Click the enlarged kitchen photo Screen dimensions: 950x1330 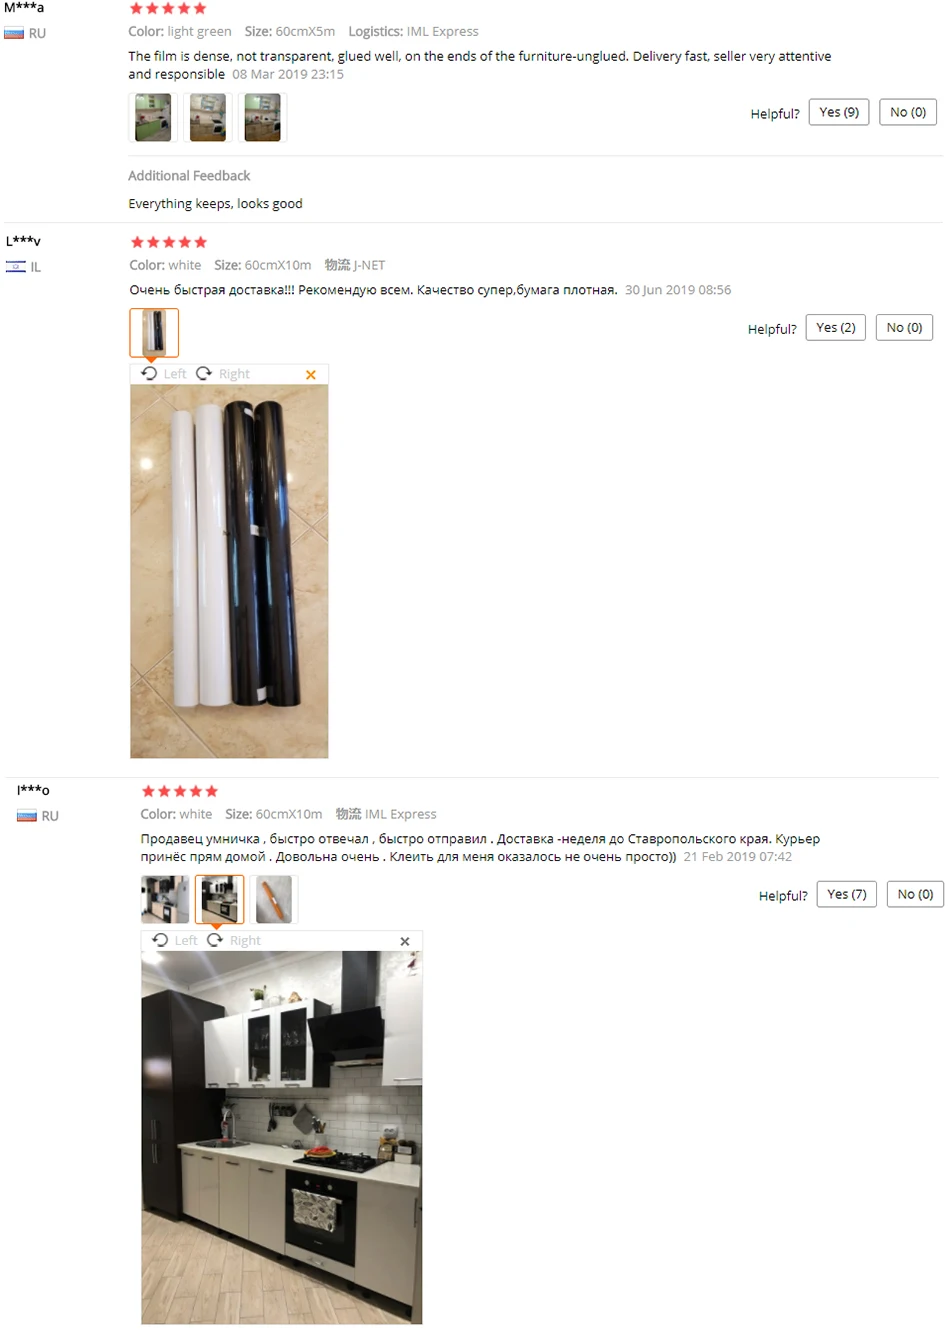pyautogui.click(x=282, y=1137)
